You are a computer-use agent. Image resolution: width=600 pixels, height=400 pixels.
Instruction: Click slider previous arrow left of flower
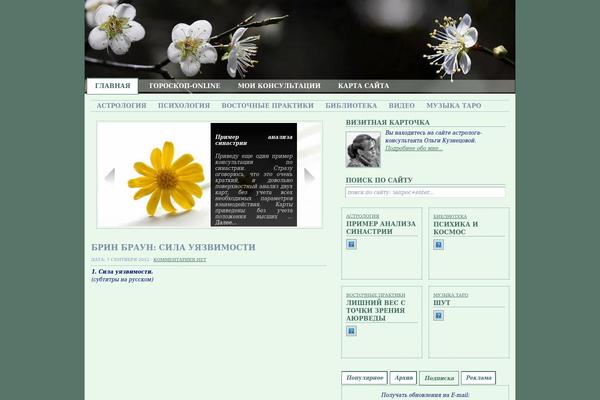coord(110,175)
